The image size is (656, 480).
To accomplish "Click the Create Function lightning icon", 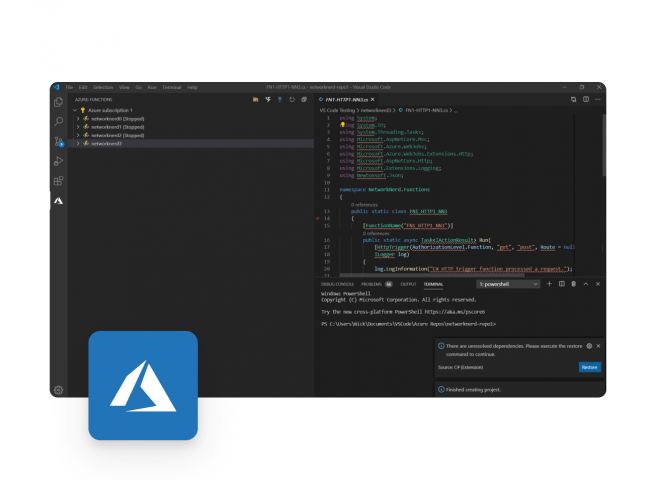I will pyautogui.click(x=268, y=100).
